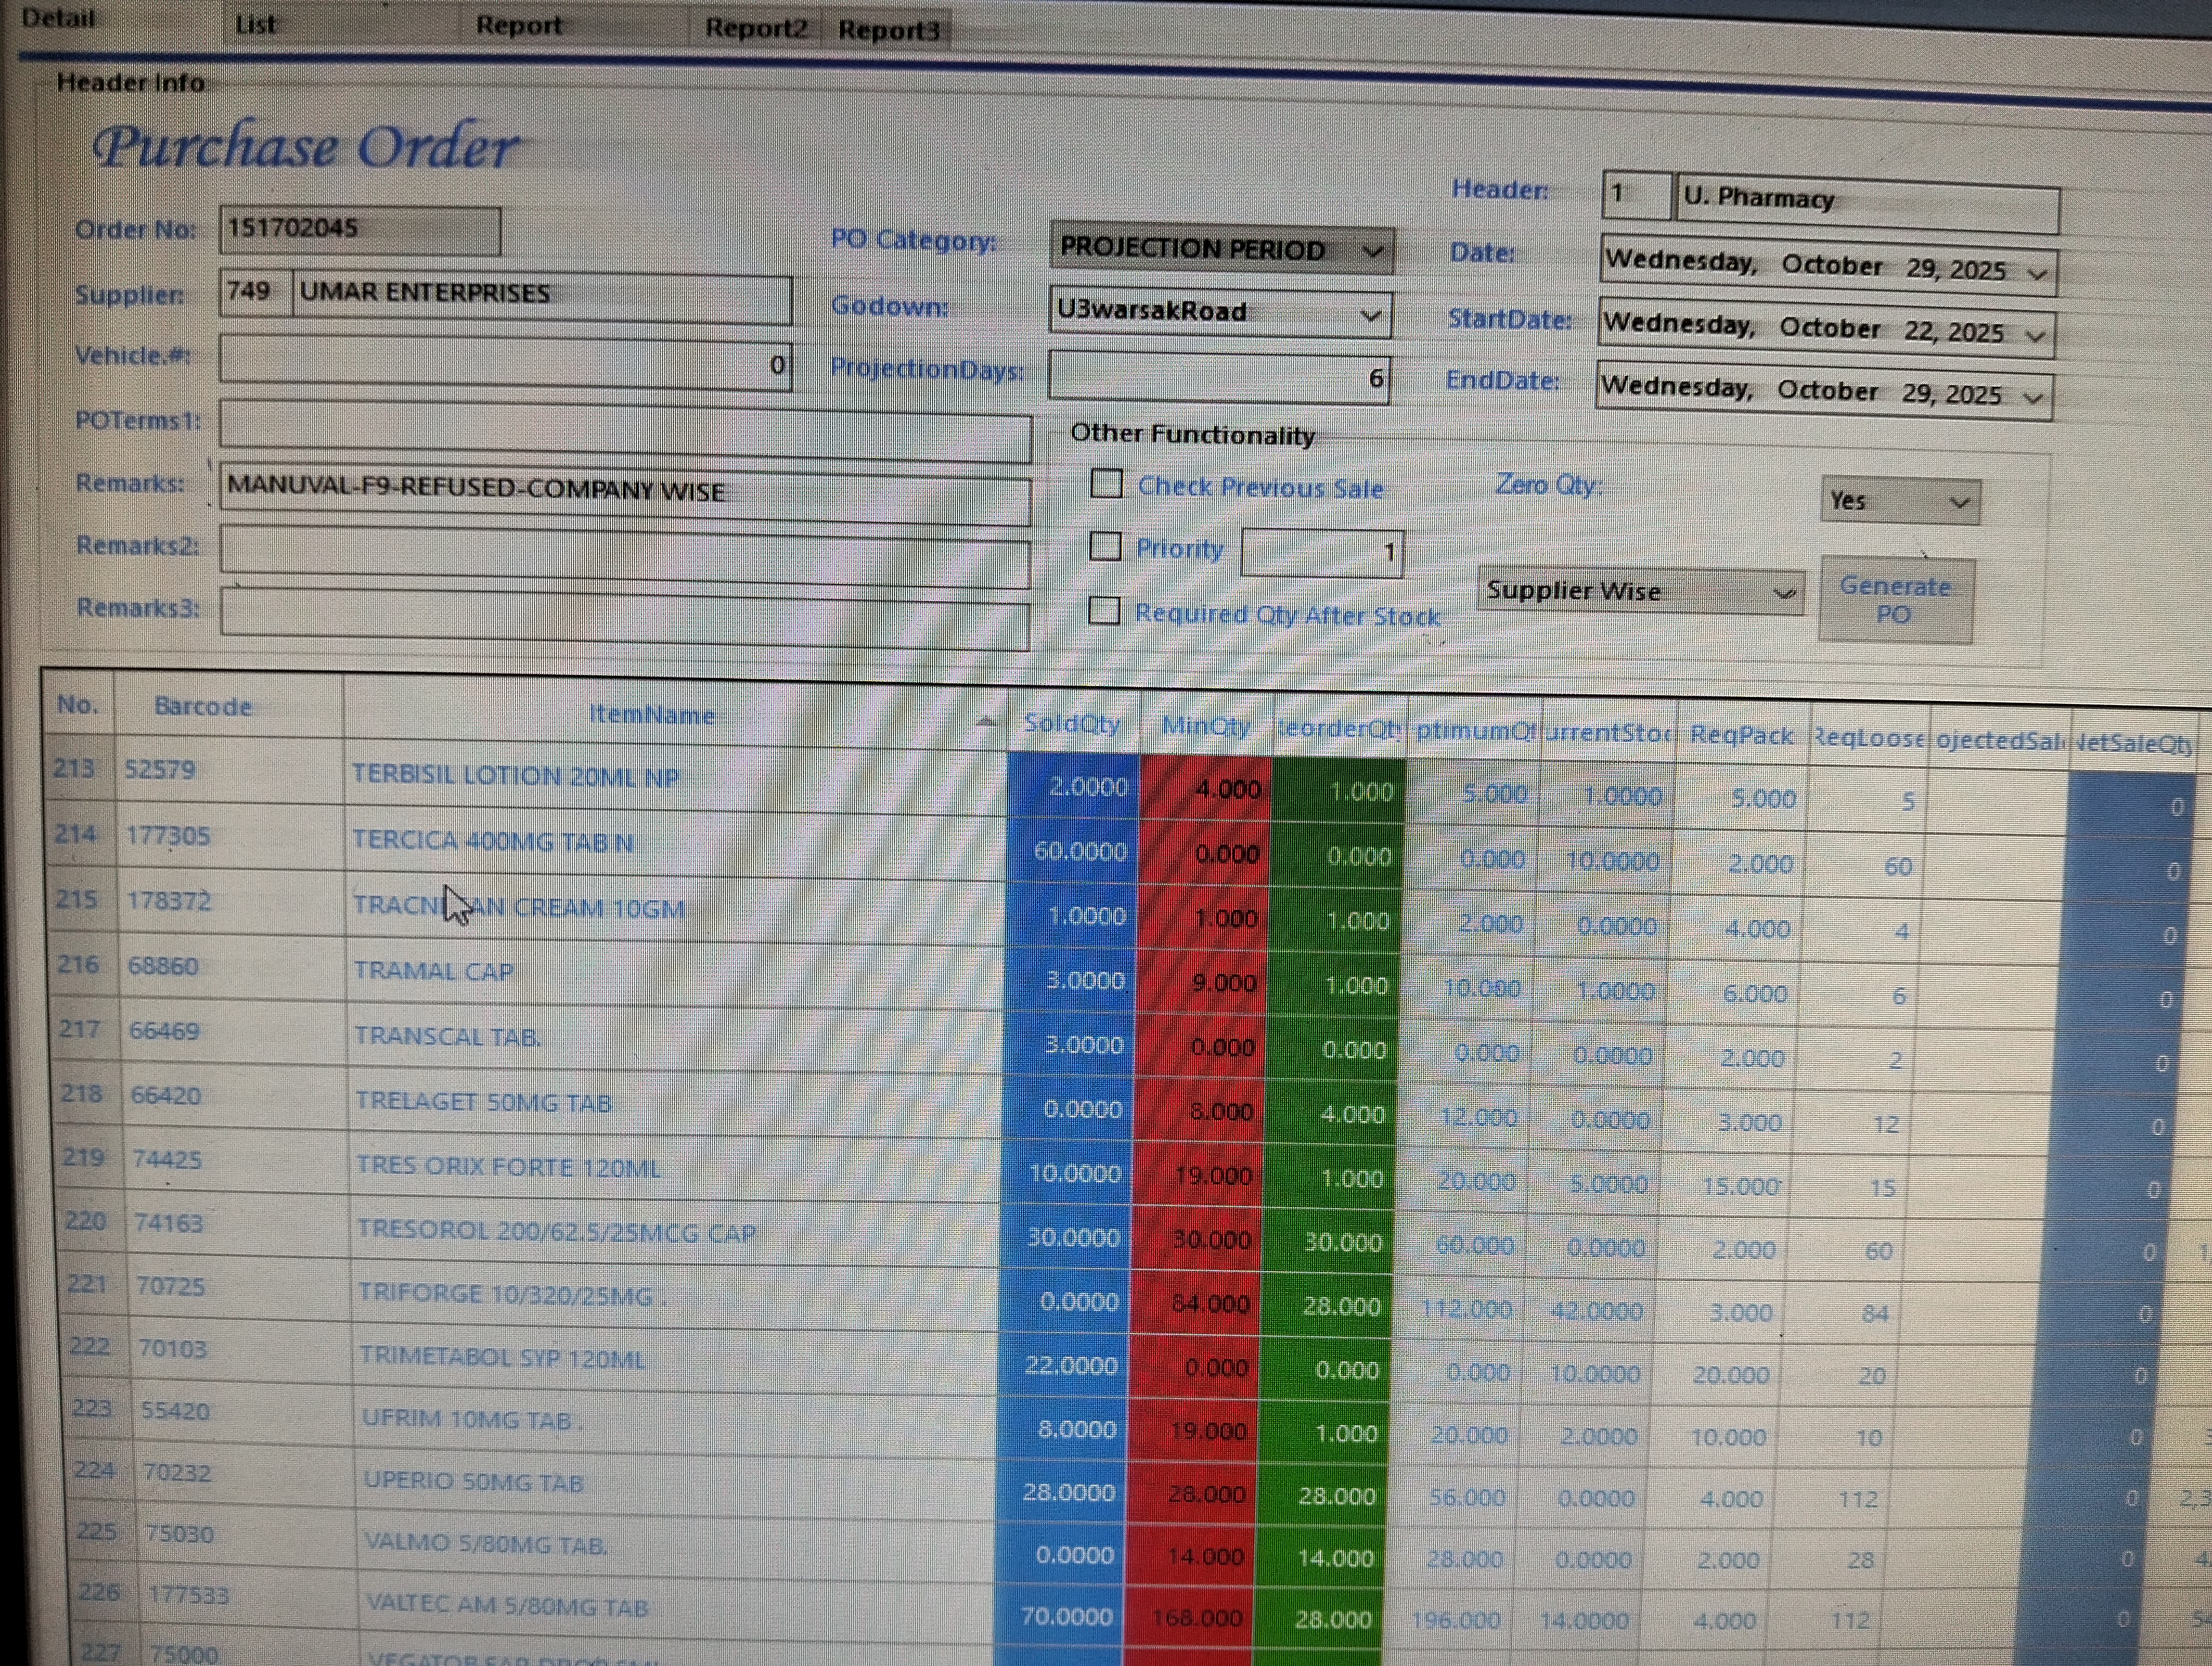This screenshot has height=1666, width=2212.
Task: Open the Godown U3warsakRoad dropdown
Action: [x=1371, y=316]
